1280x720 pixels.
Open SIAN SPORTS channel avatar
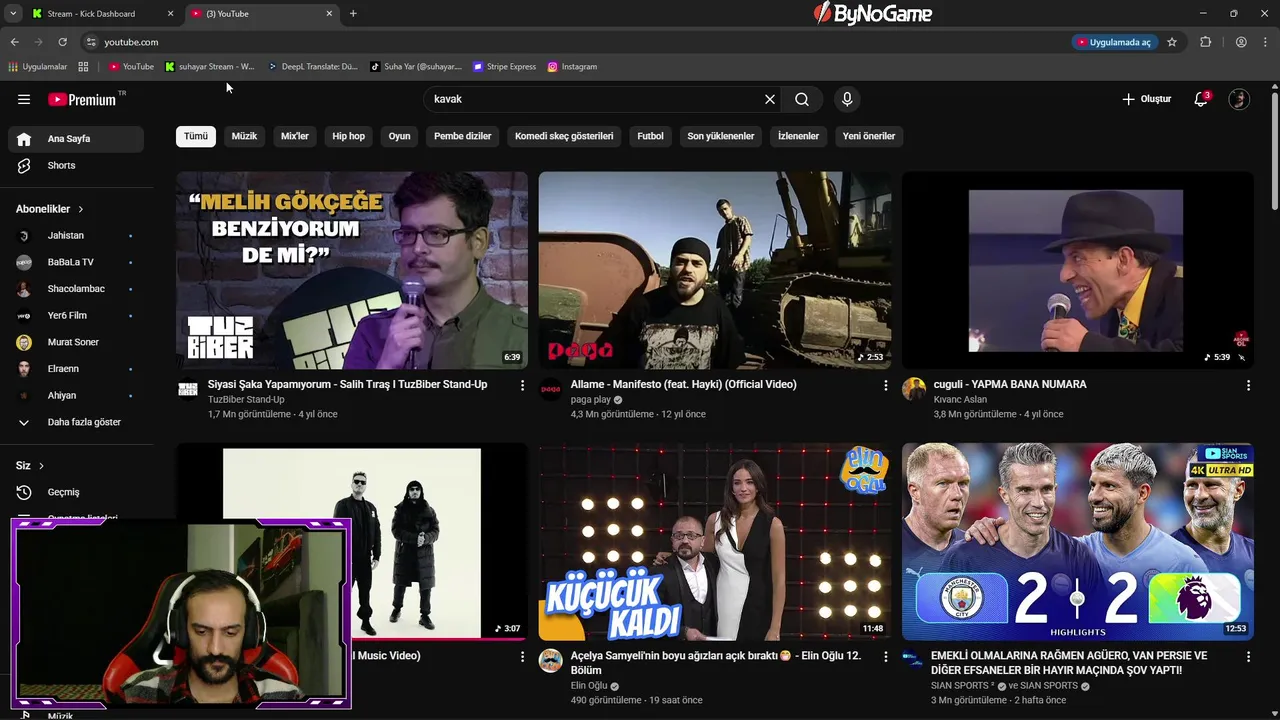tap(912, 659)
